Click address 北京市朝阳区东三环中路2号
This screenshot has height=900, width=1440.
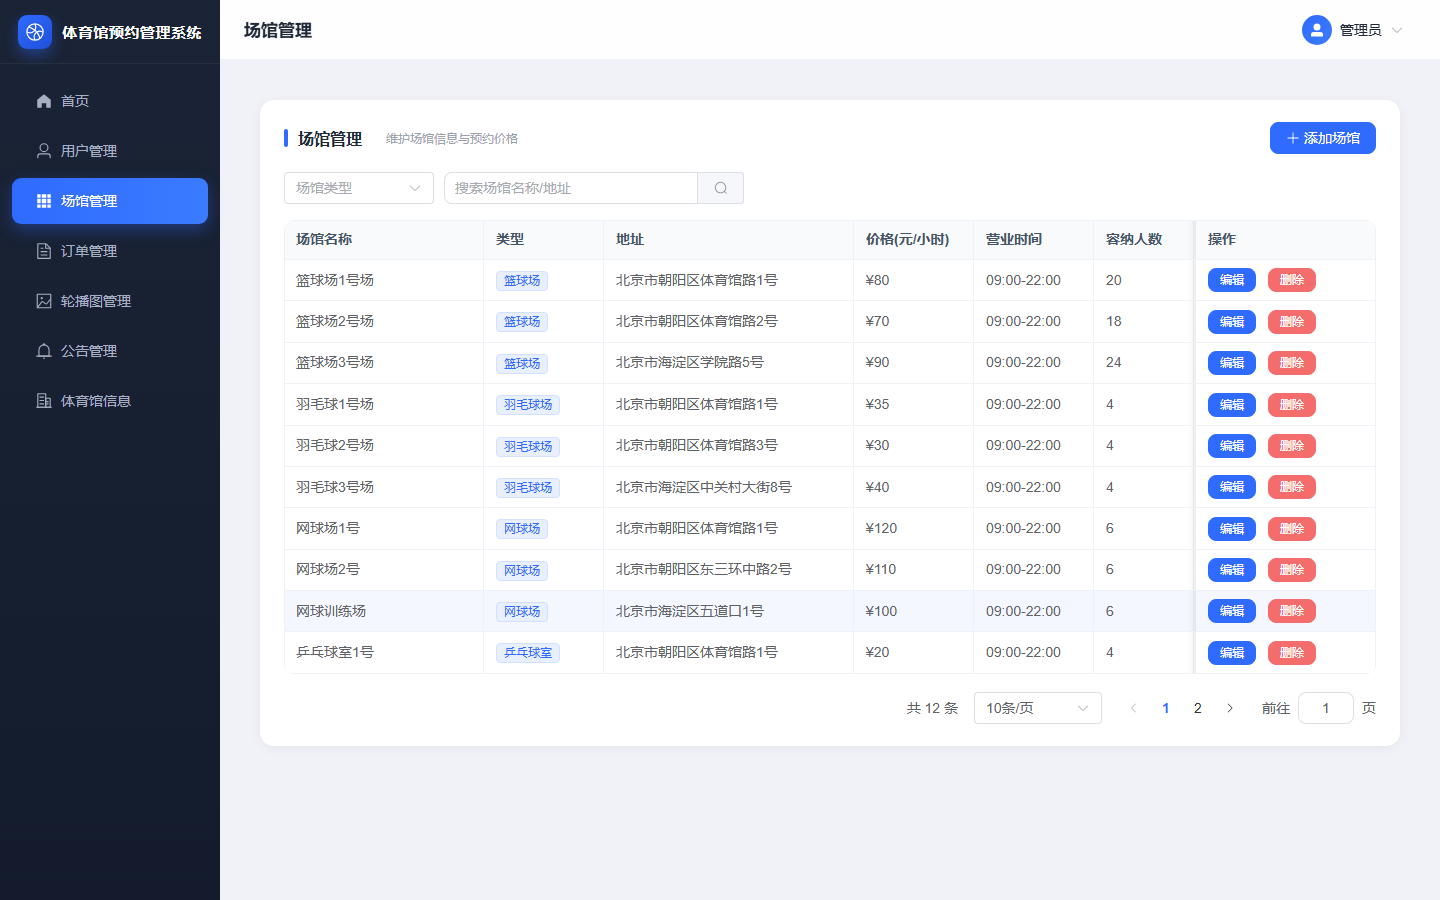[x=704, y=569]
